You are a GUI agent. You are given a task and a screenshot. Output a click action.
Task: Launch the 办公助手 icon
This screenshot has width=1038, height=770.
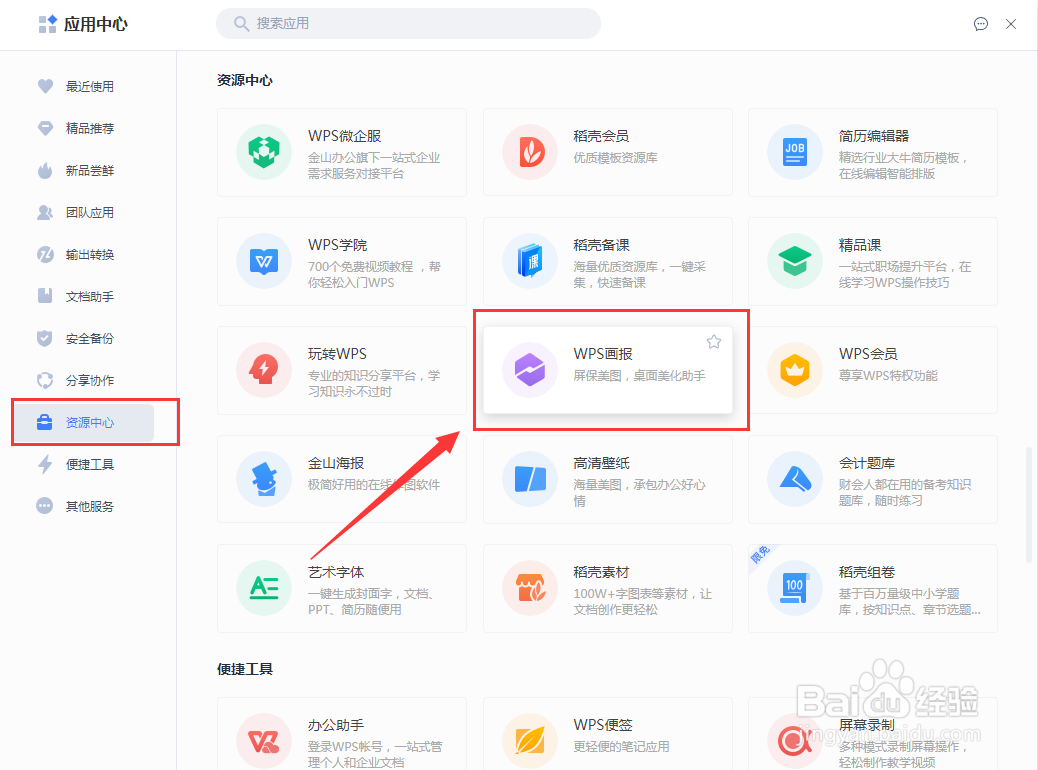click(264, 741)
